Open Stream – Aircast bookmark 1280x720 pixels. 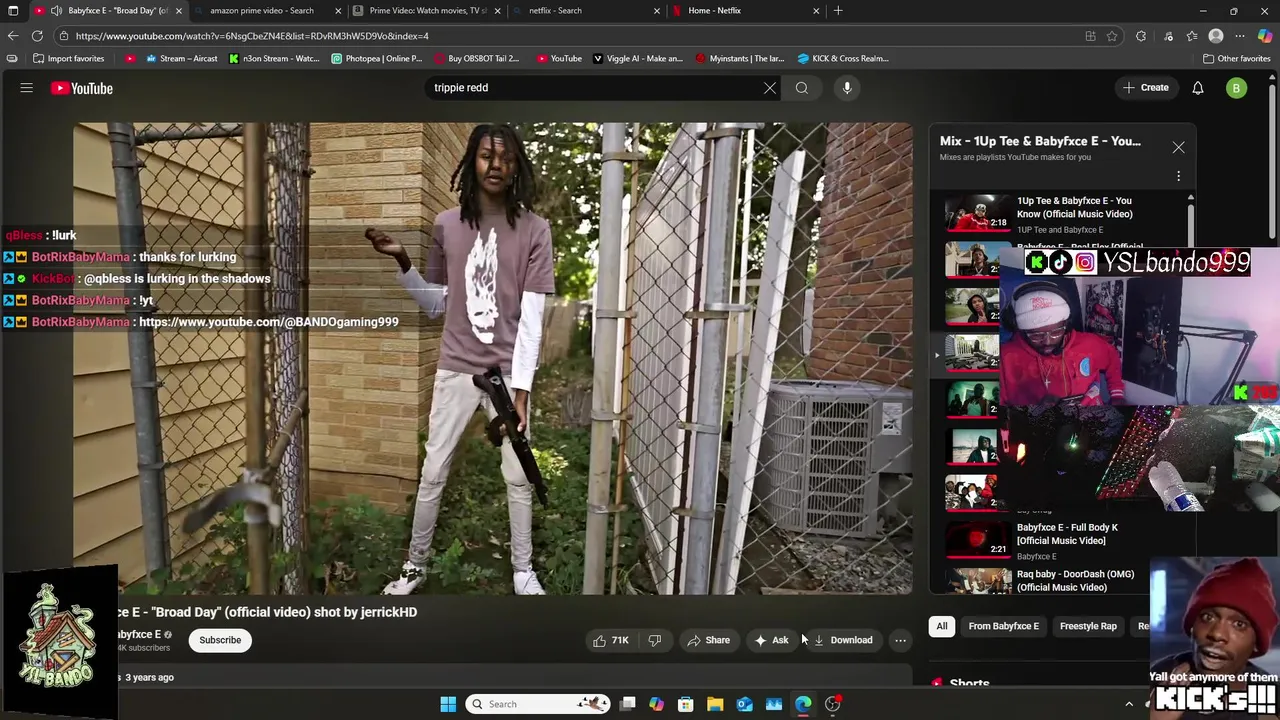click(181, 59)
